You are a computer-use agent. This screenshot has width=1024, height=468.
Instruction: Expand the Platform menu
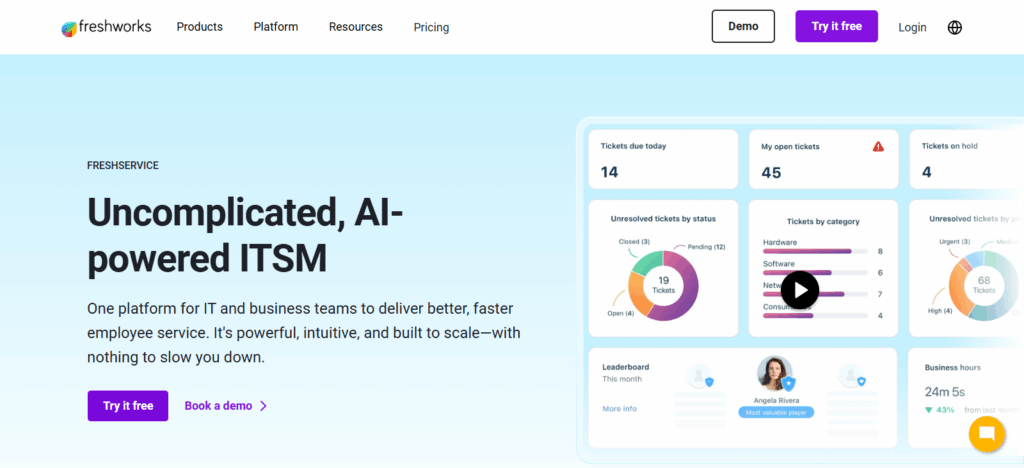point(276,27)
